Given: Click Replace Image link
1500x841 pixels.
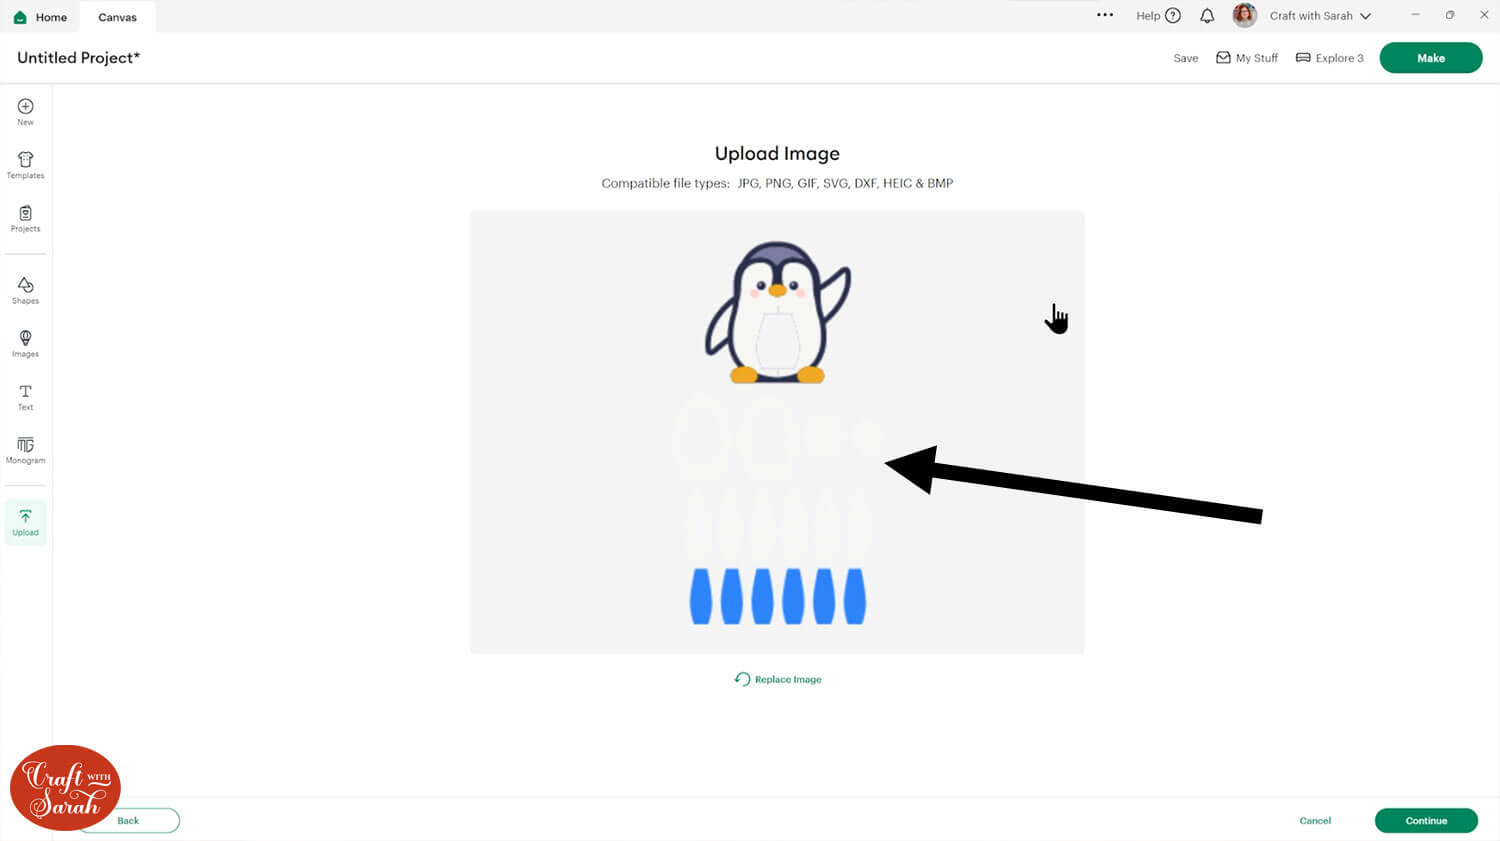Looking at the screenshot, I should pyautogui.click(x=777, y=679).
